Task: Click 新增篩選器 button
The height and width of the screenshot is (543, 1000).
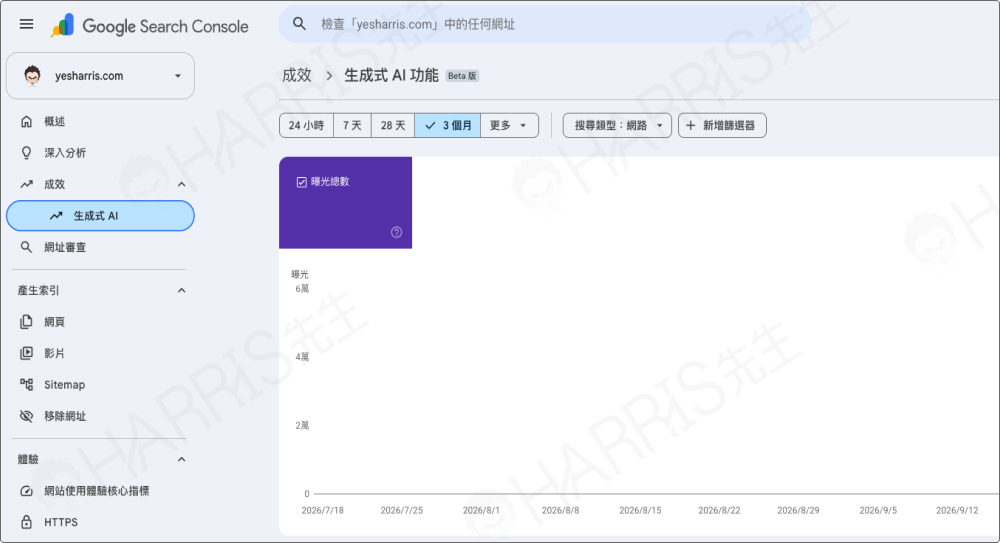Action: 722,125
